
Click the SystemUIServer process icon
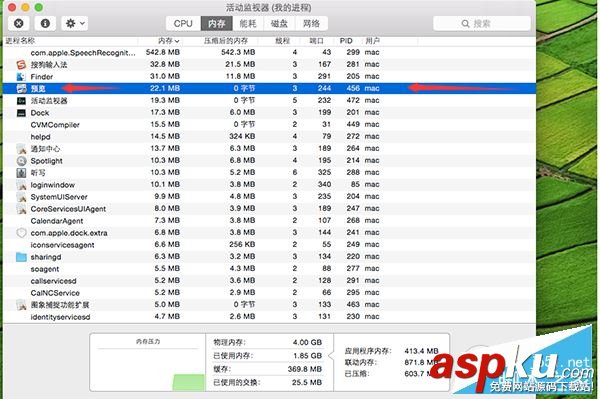coord(21,197)
